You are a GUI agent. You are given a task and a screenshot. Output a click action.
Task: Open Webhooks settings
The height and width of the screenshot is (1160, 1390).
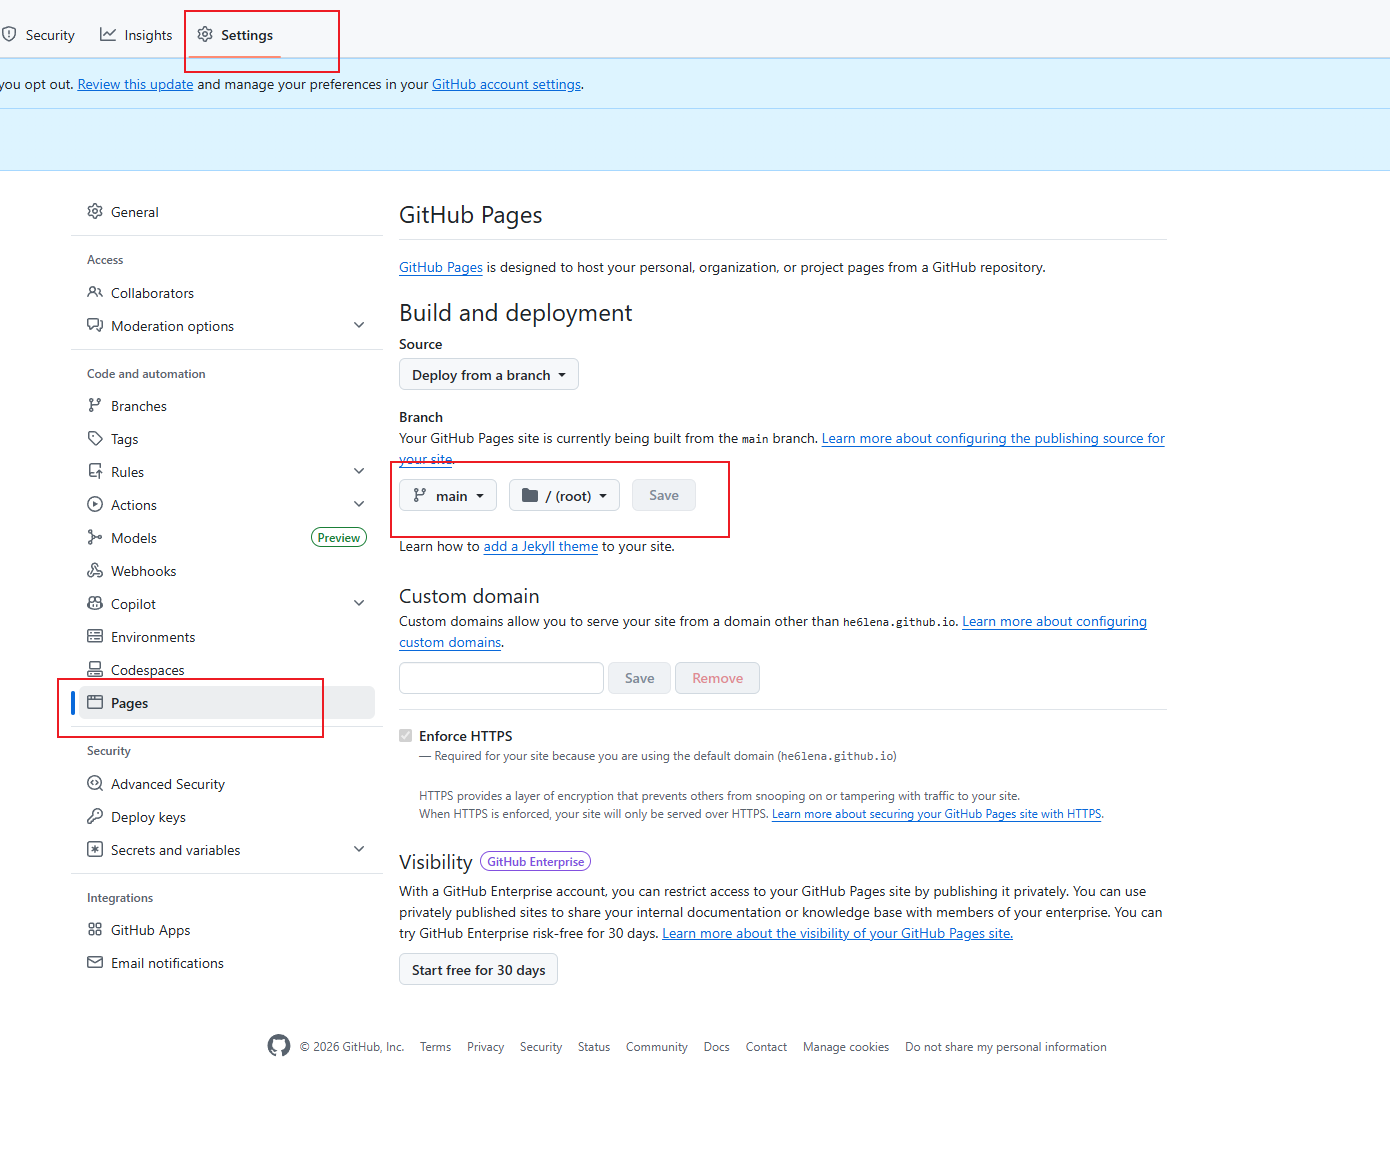[227, 571]
